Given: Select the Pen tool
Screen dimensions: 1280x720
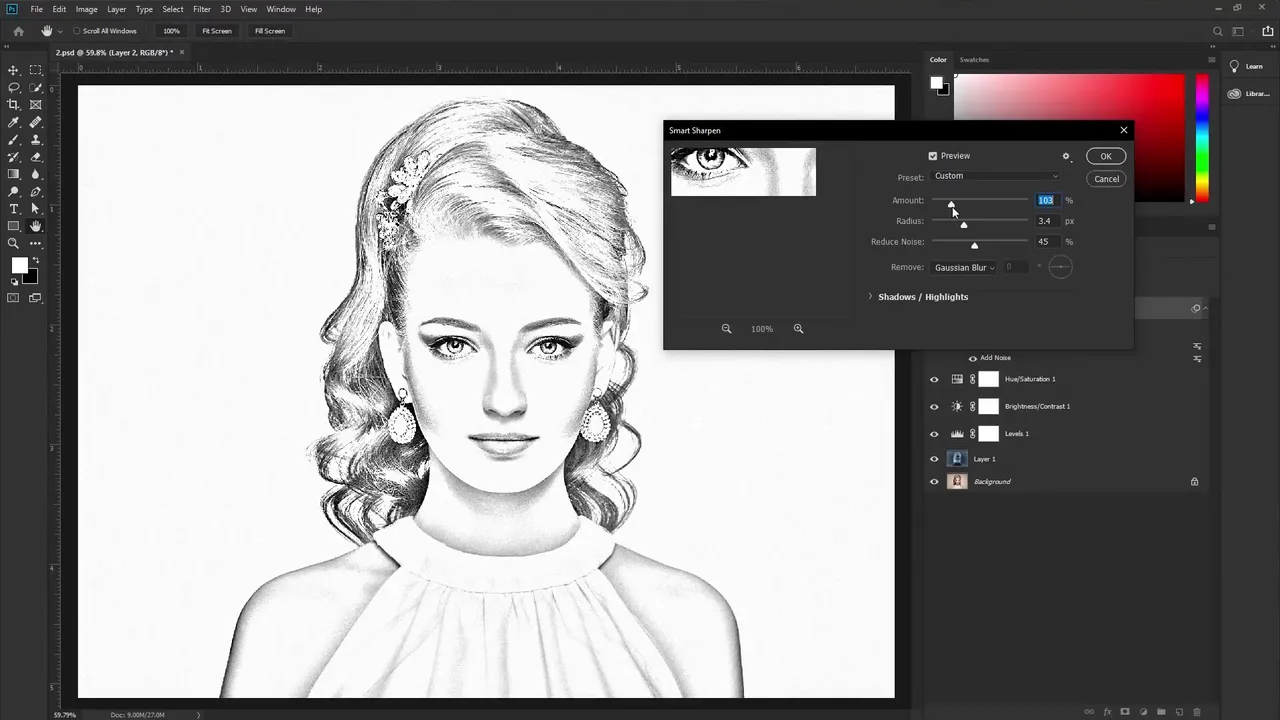Looking at the screenshot, I should [x=36, y=191].
